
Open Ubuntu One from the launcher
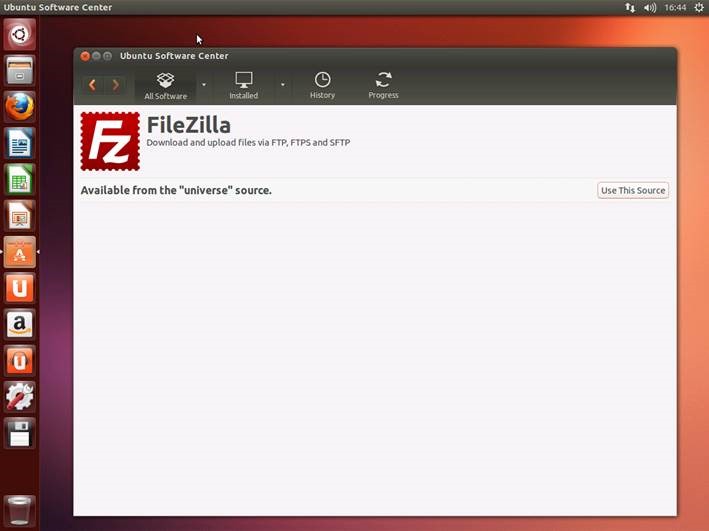19,288
